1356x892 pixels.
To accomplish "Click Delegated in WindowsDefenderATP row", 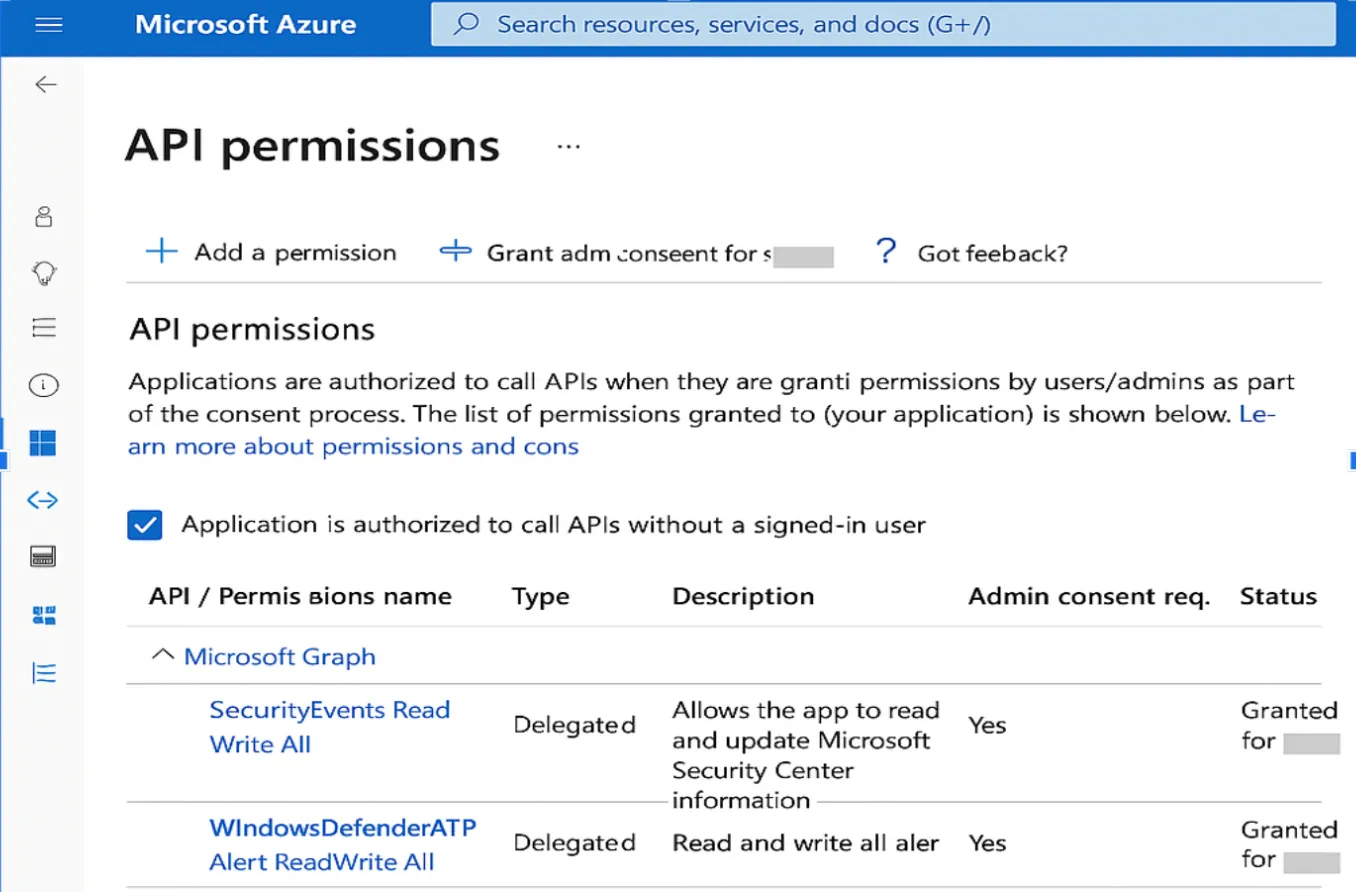I will pos(574,843).
